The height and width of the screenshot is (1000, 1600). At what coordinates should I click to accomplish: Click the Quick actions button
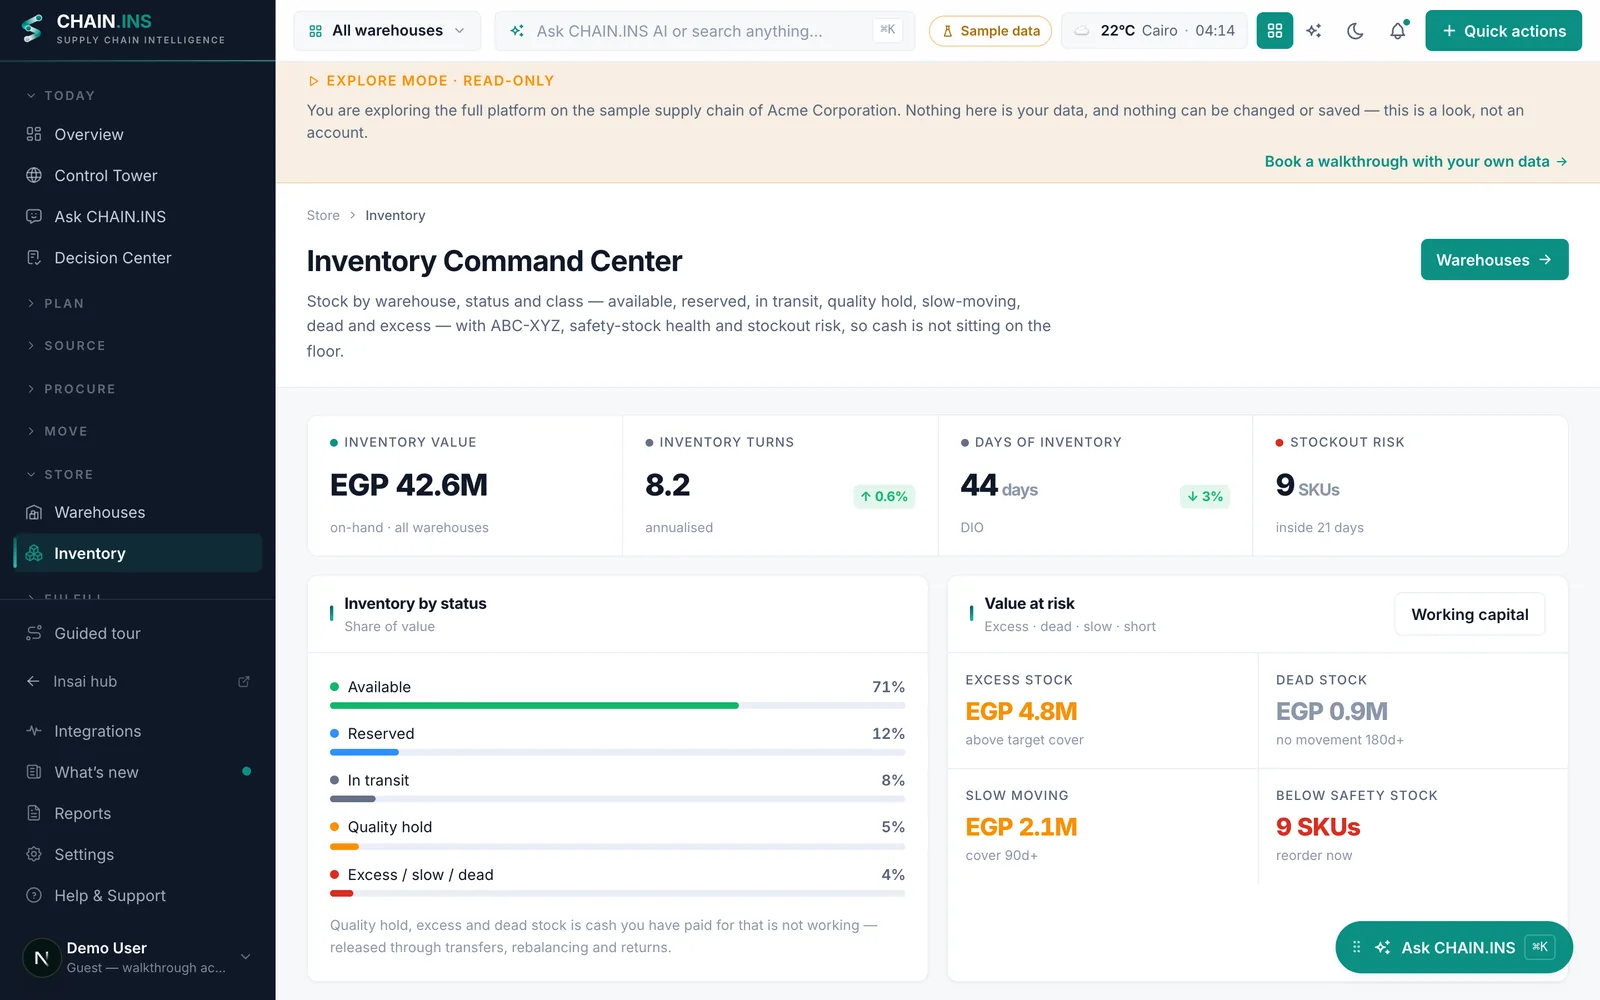[x=1503, y=31]
